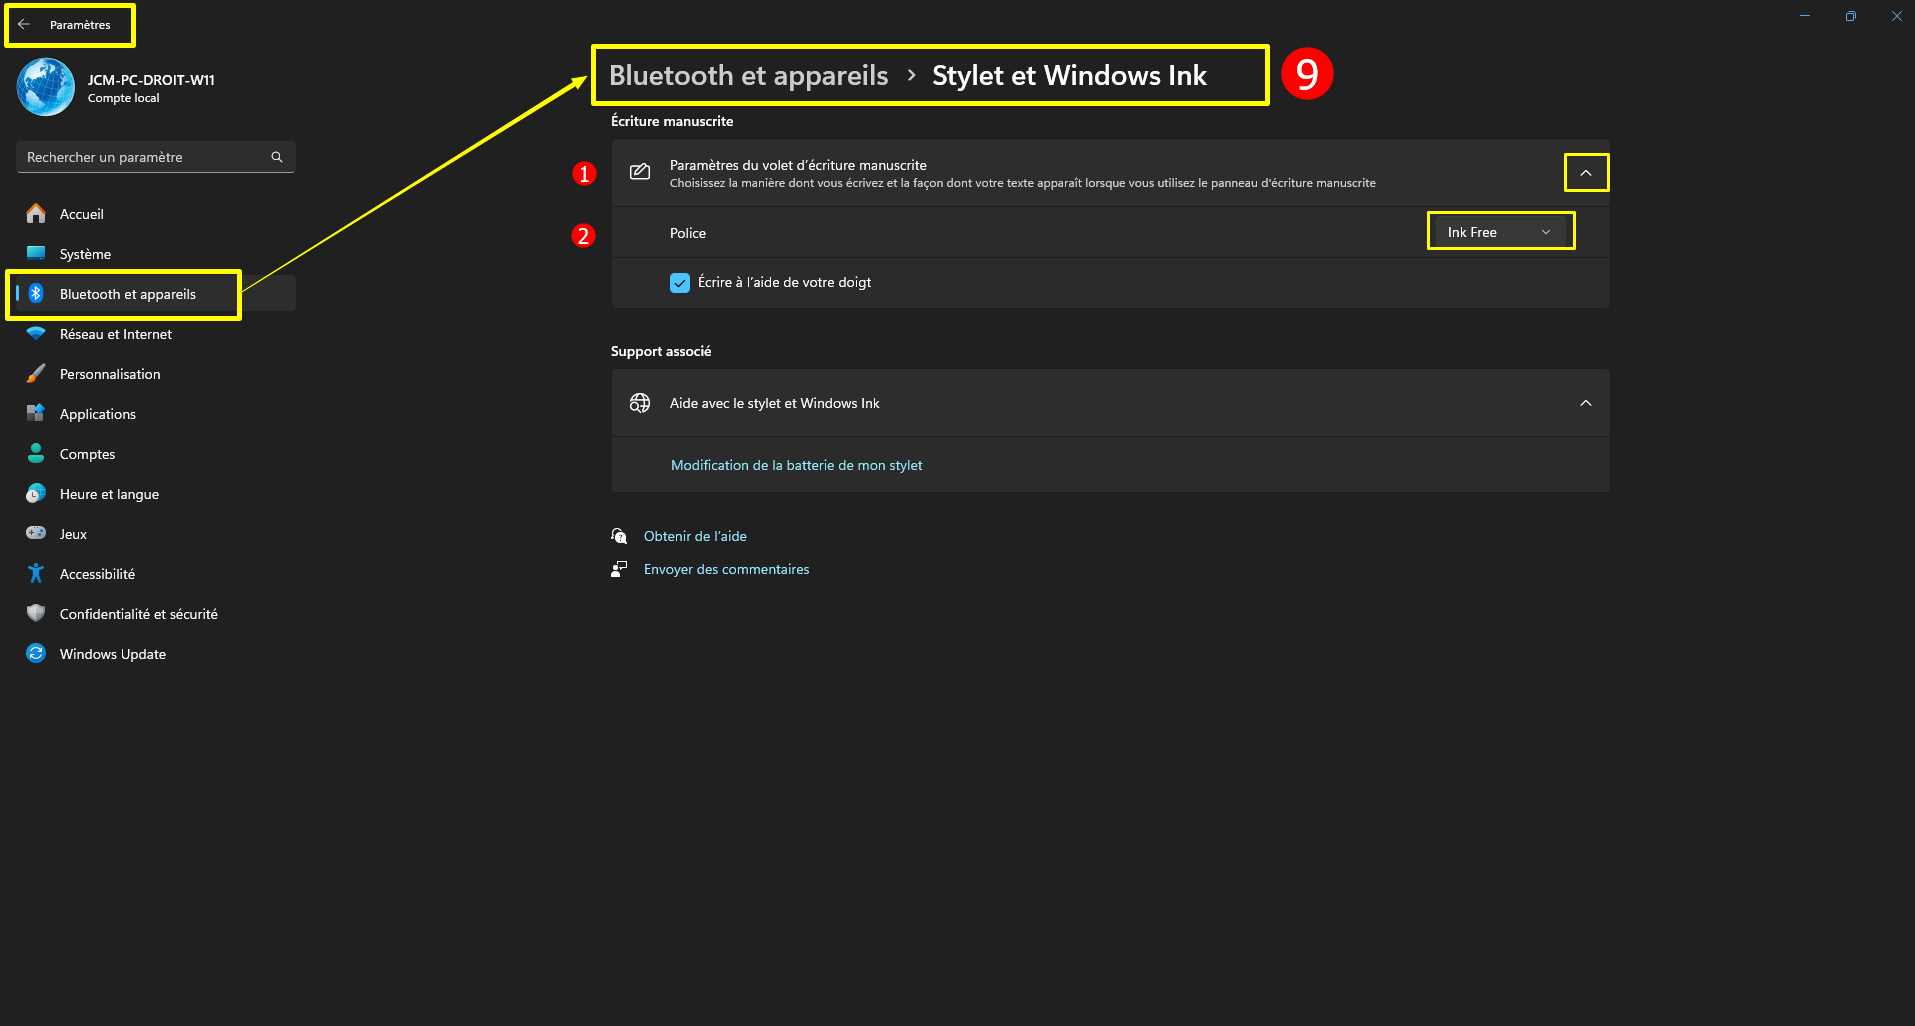The height and width of the screenshot is (1026, 1915).
Task: Click the Heure et langue clock icon
Action: point(36,494)
